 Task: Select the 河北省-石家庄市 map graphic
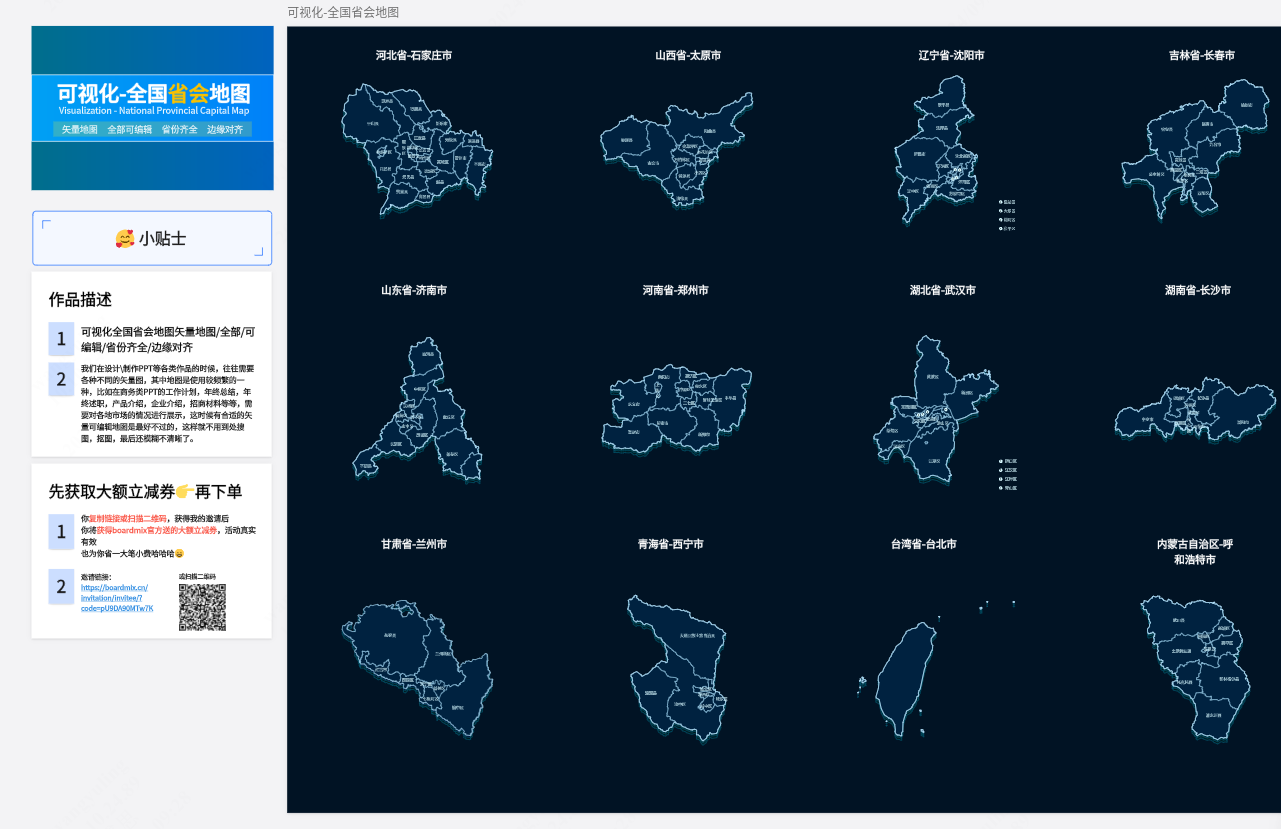(x=418, y=150)
